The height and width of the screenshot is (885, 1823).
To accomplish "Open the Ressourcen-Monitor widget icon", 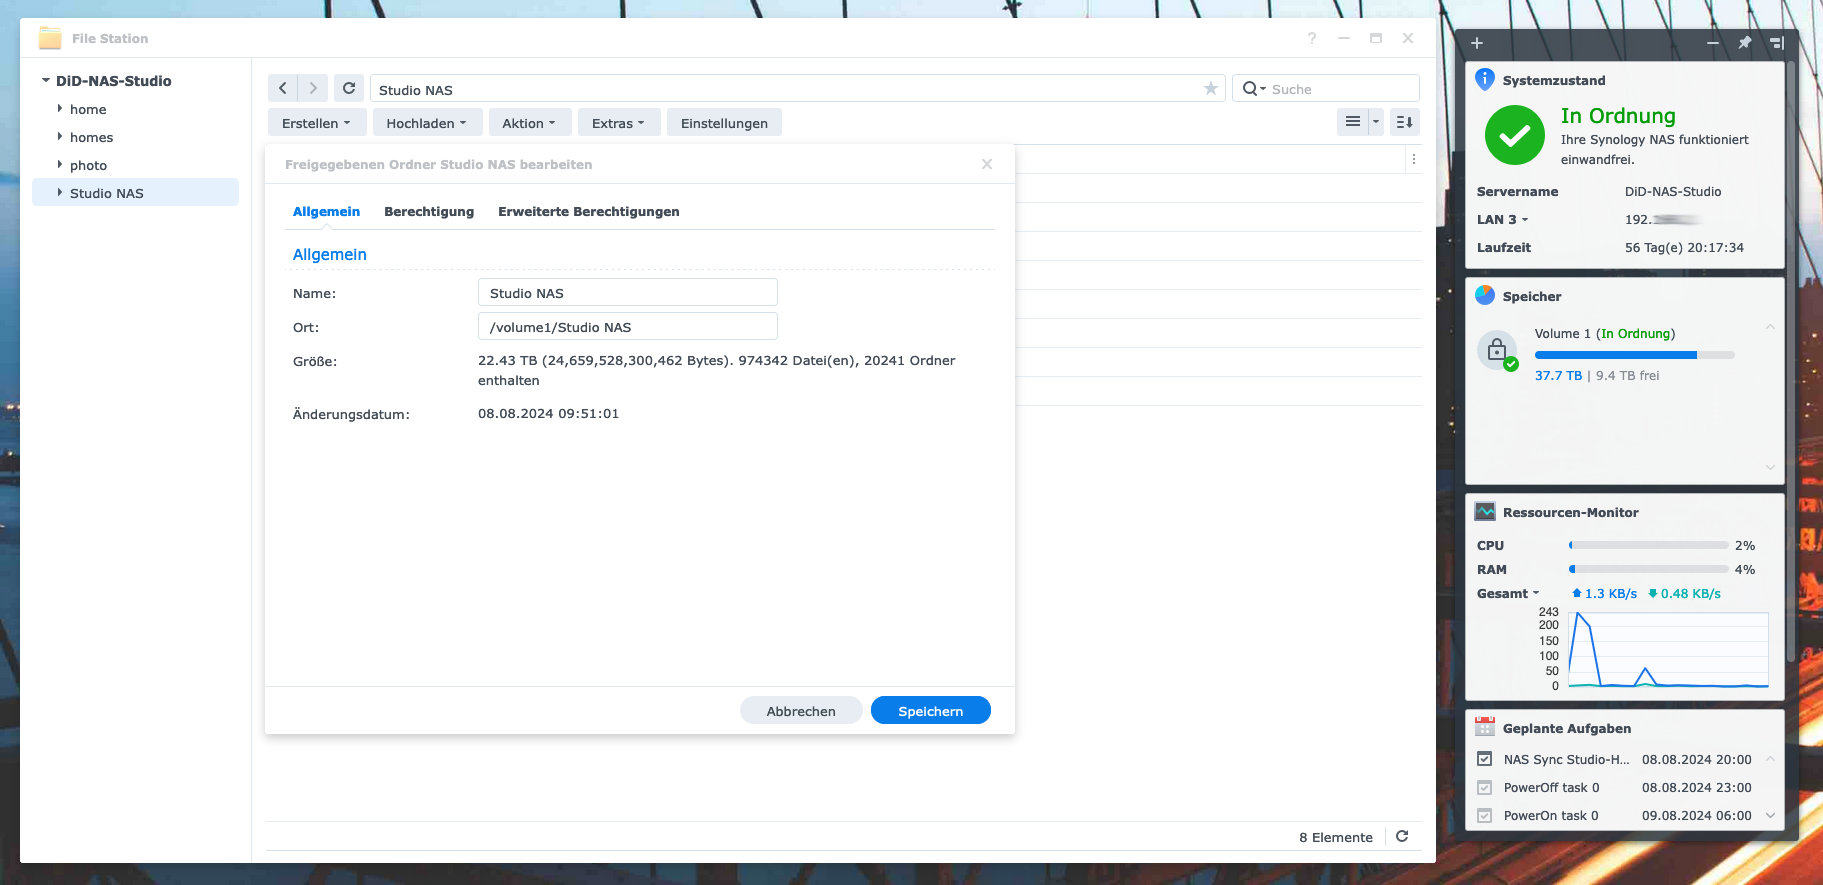I will click(x=1485, y=511).
